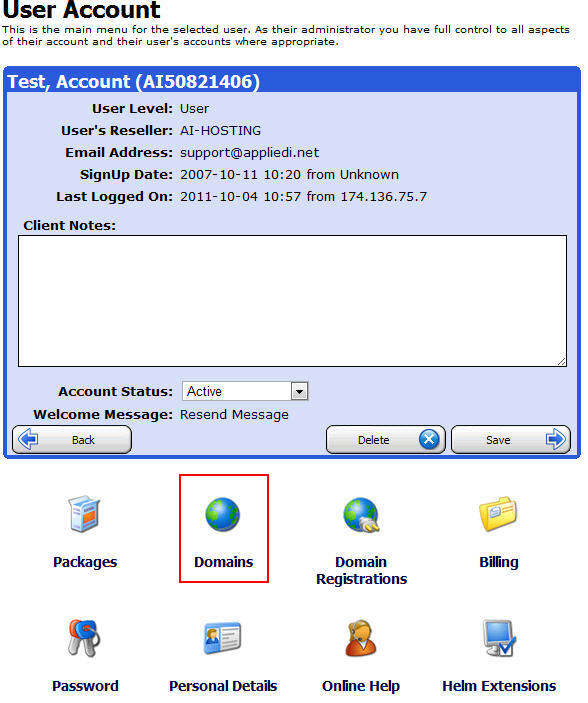Delete the user account

(385, 440)
